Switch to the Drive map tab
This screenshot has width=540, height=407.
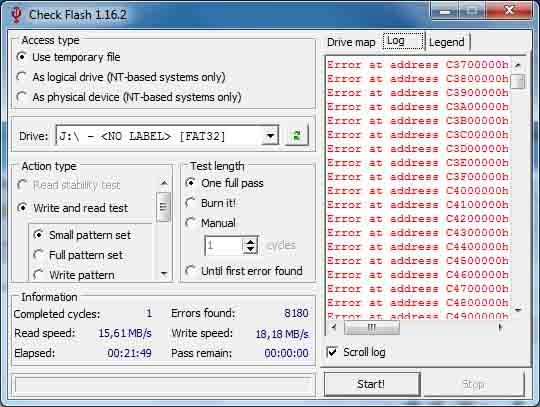351,42
